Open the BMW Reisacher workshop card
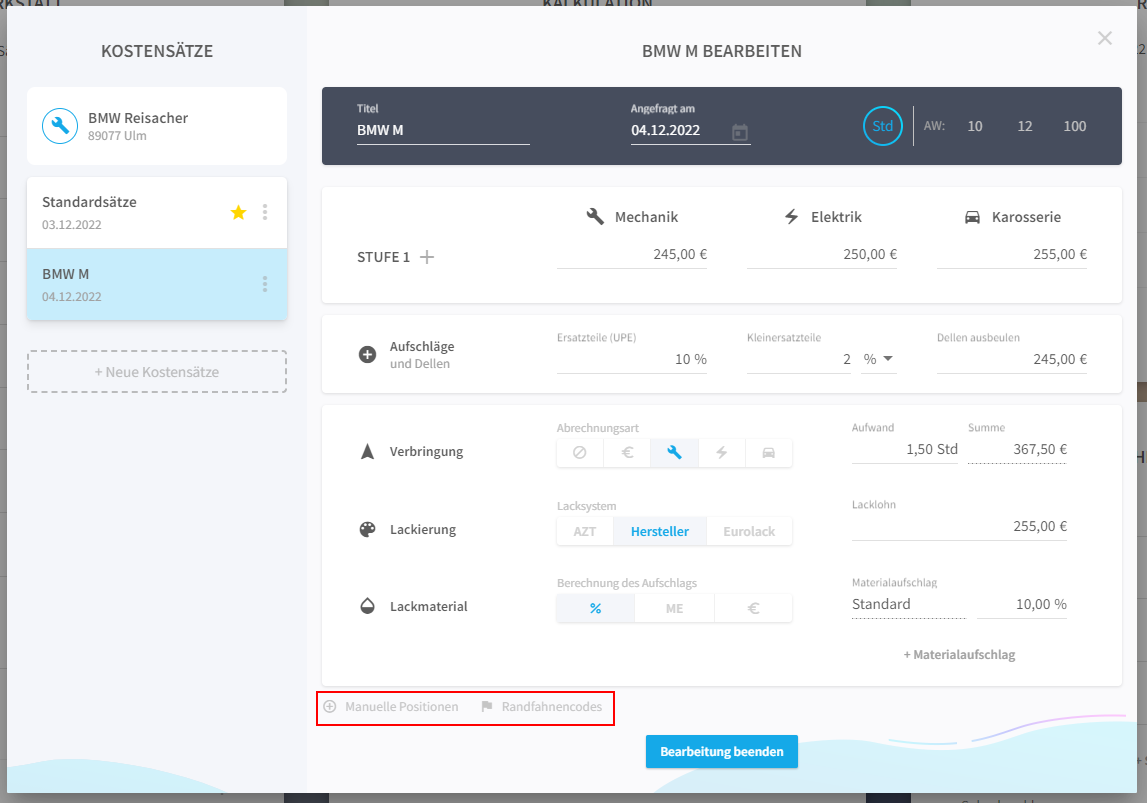Viewport: 1147px width, 803px height. coord(157,126)
